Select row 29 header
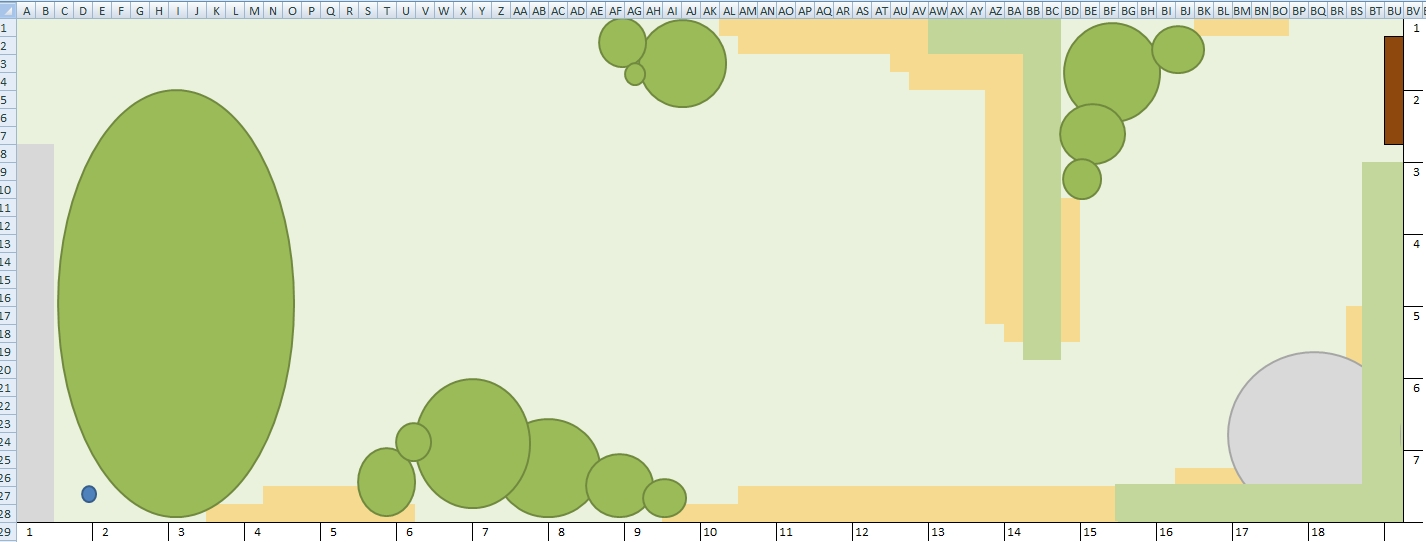1426x542 pixels. [8, 531]
